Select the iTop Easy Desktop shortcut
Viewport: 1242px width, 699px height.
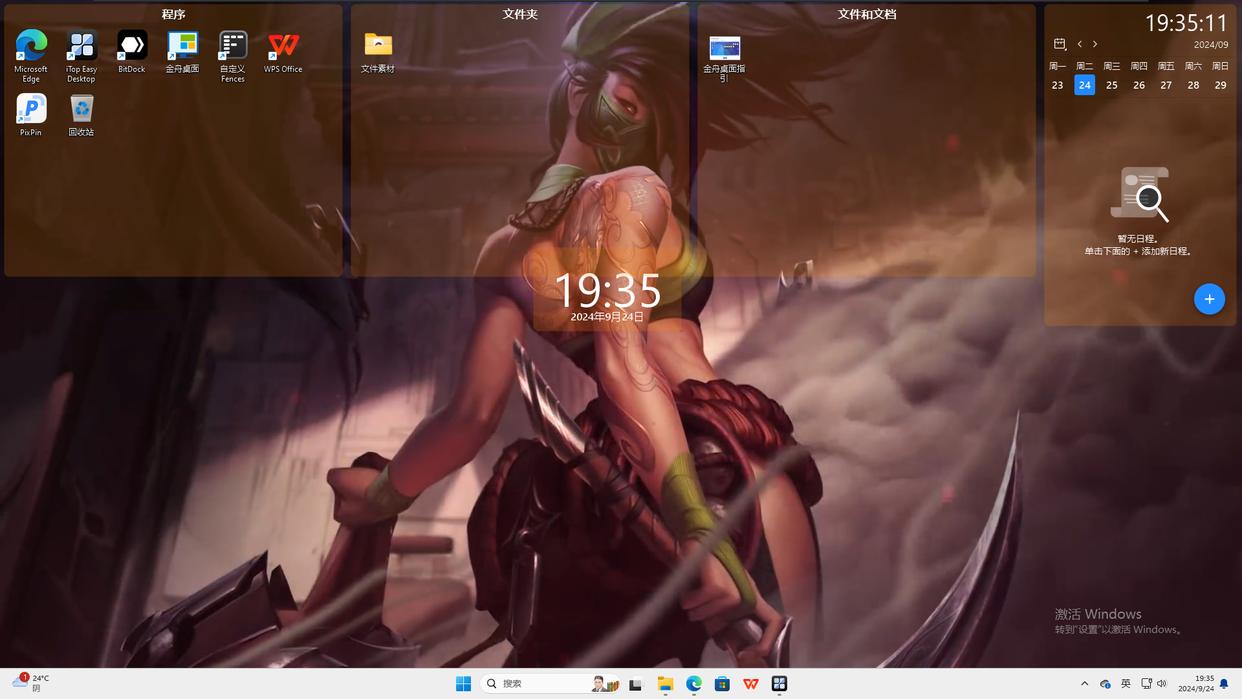coord(81,46)
